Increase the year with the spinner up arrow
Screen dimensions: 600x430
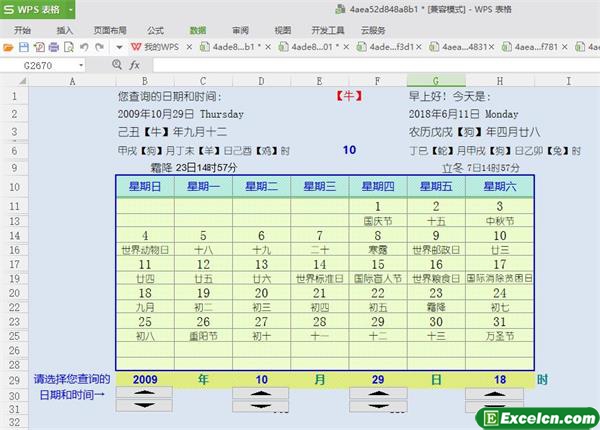click(x=145, y=393)
